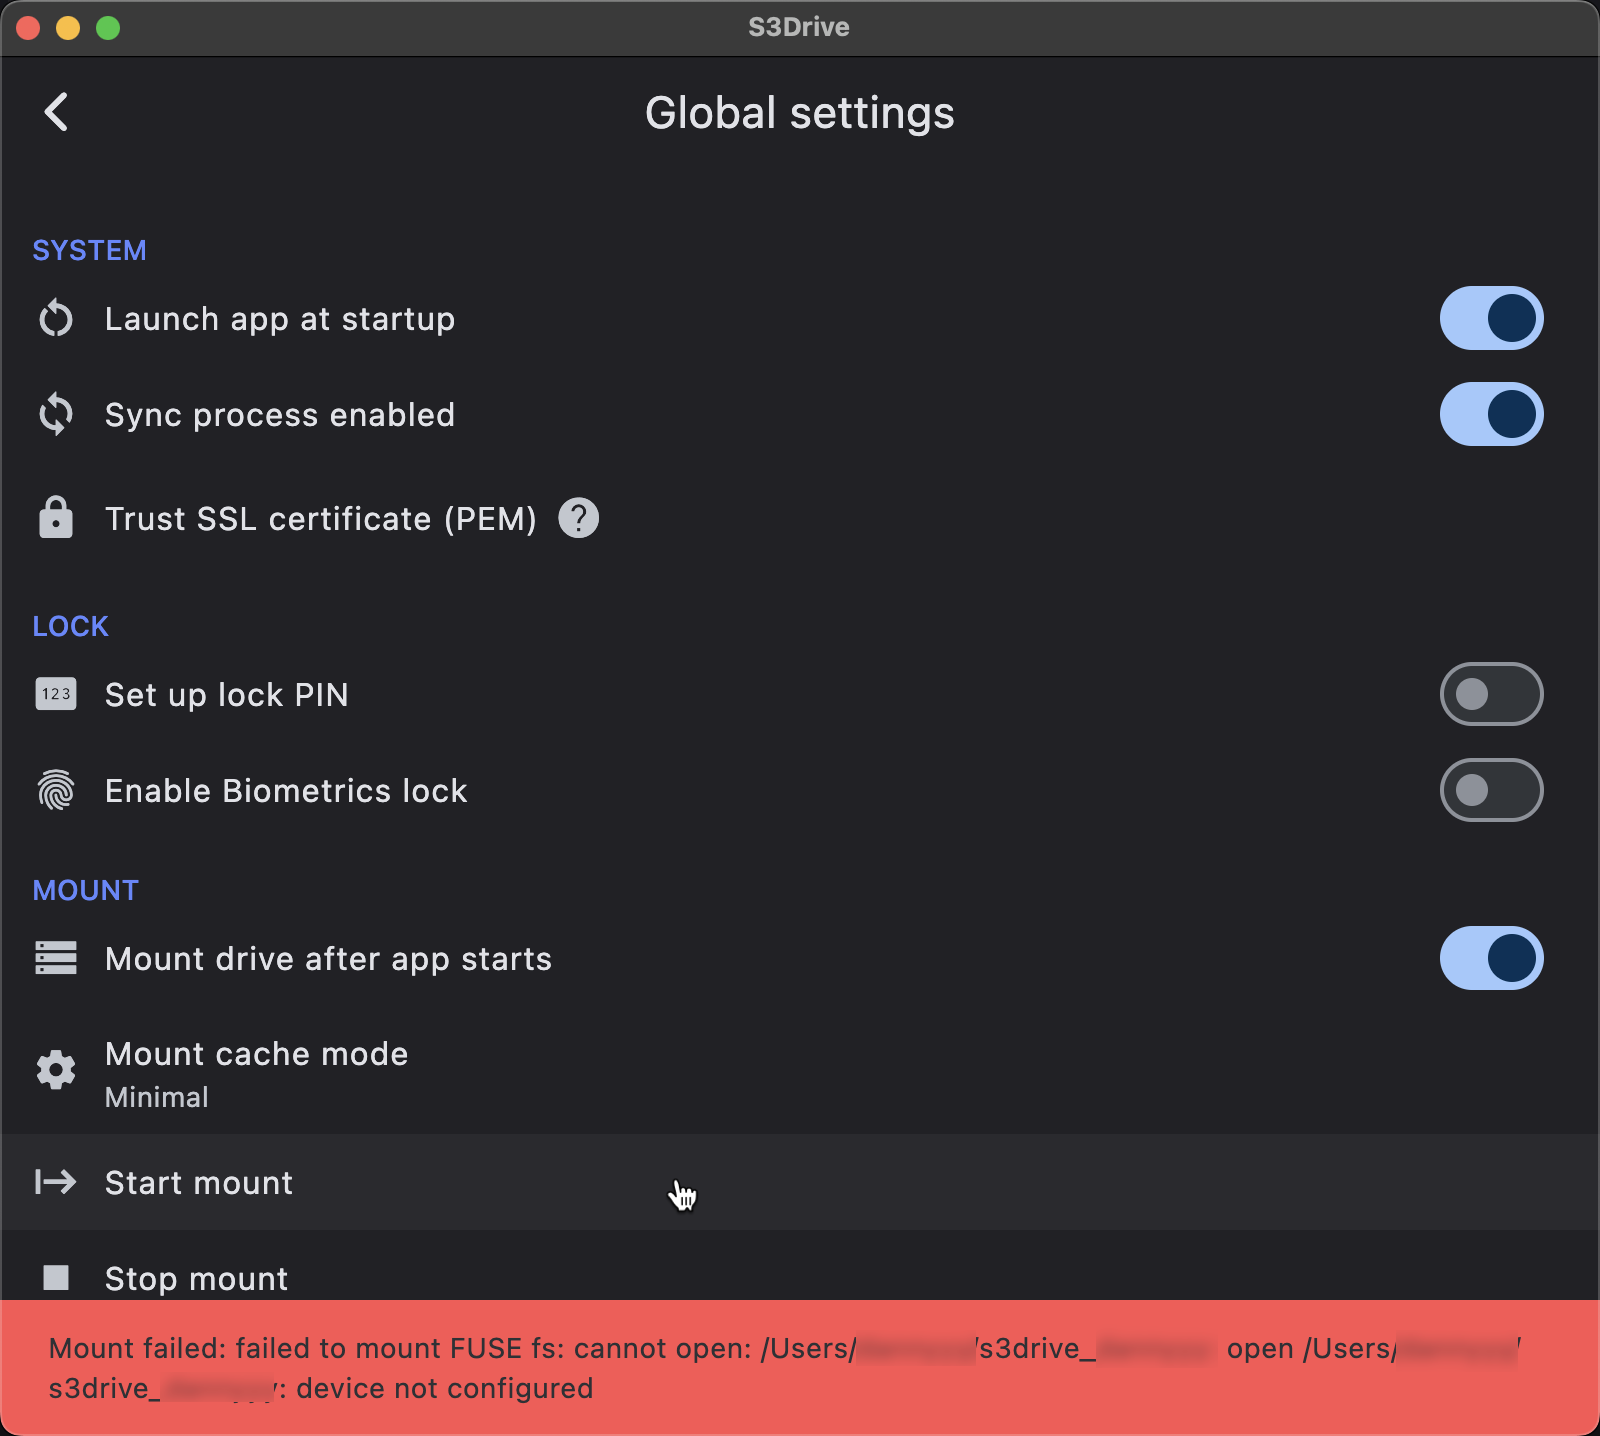Screen dimensions: 1600x1436
Task: Click the fingerprint biometrics icon
Action: [56, 790]
